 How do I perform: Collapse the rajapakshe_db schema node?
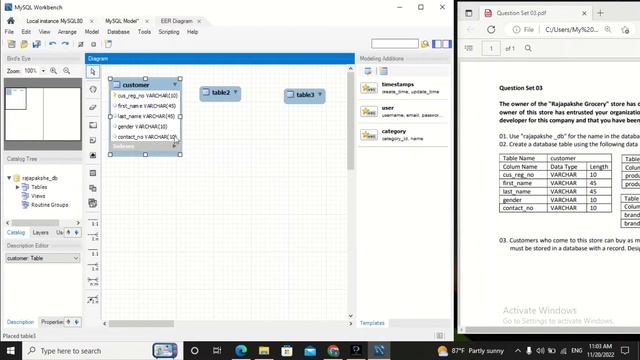tap(9, 178)
